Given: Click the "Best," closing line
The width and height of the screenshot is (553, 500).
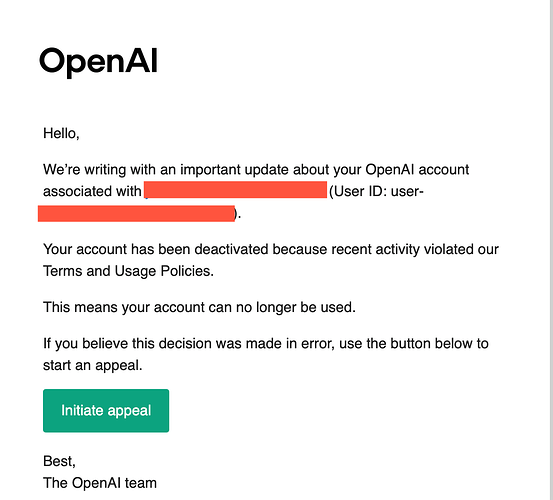Looking at the screenshot, I should 59,461.
